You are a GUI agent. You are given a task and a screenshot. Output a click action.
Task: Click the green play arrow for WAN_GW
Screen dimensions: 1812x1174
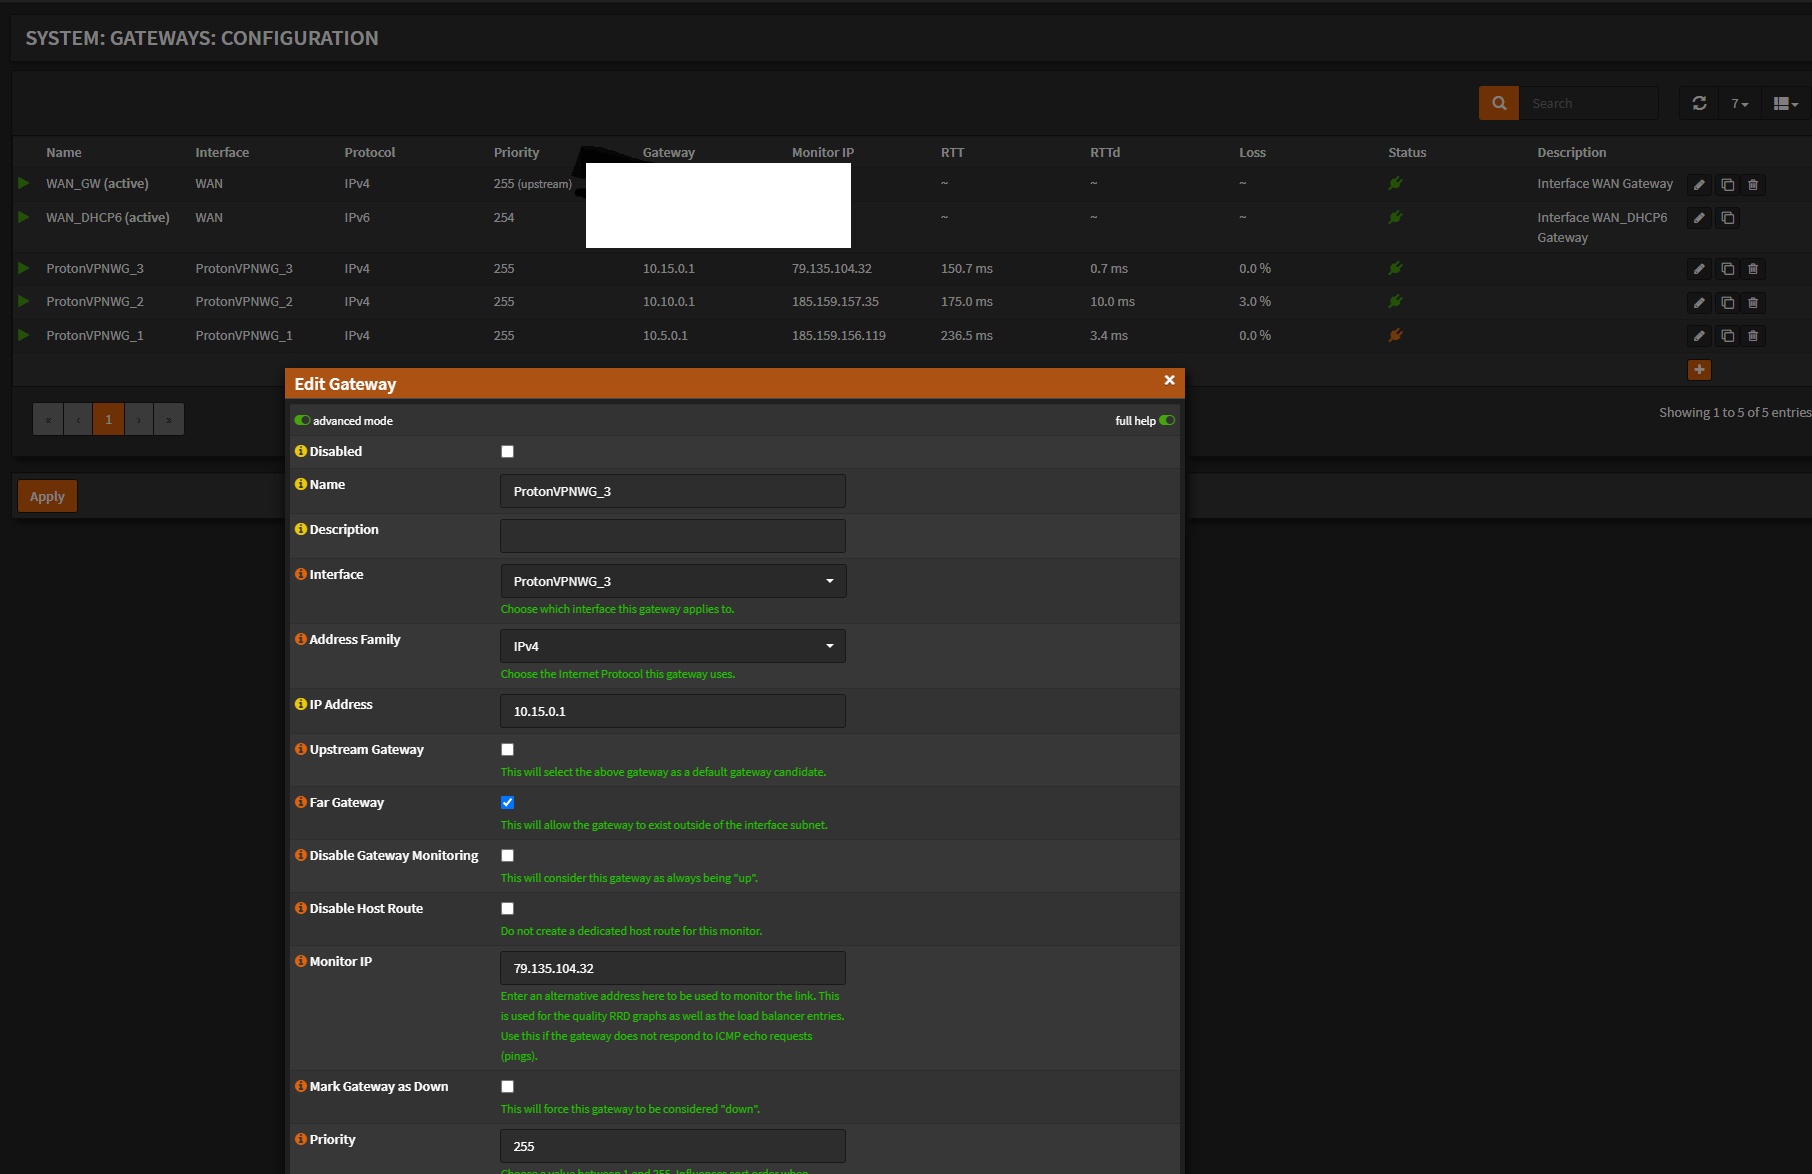coord(24,183)
